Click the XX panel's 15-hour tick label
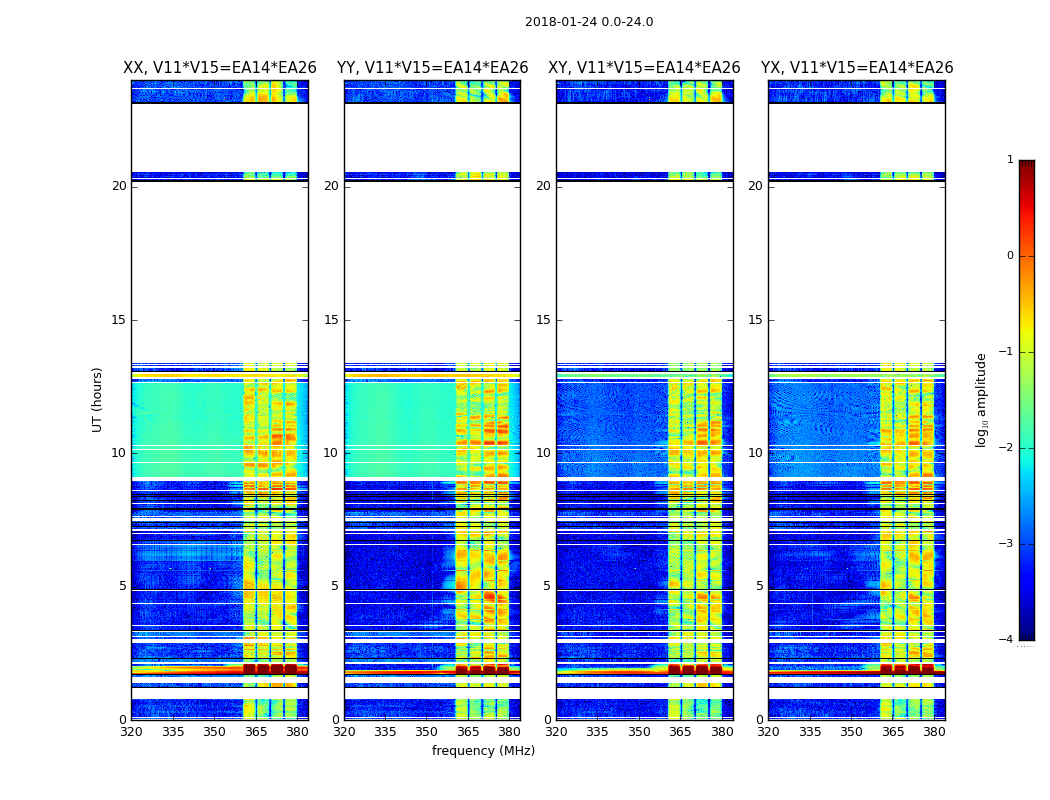The width and height of the screenshot is (1050, 800). pos(119,320)
